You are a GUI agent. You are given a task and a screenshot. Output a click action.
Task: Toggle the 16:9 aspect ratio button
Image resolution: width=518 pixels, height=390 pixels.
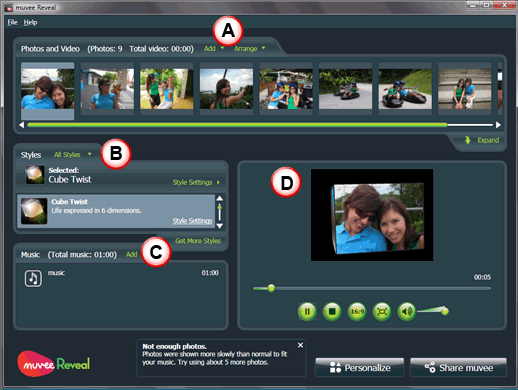click(357, 311)
